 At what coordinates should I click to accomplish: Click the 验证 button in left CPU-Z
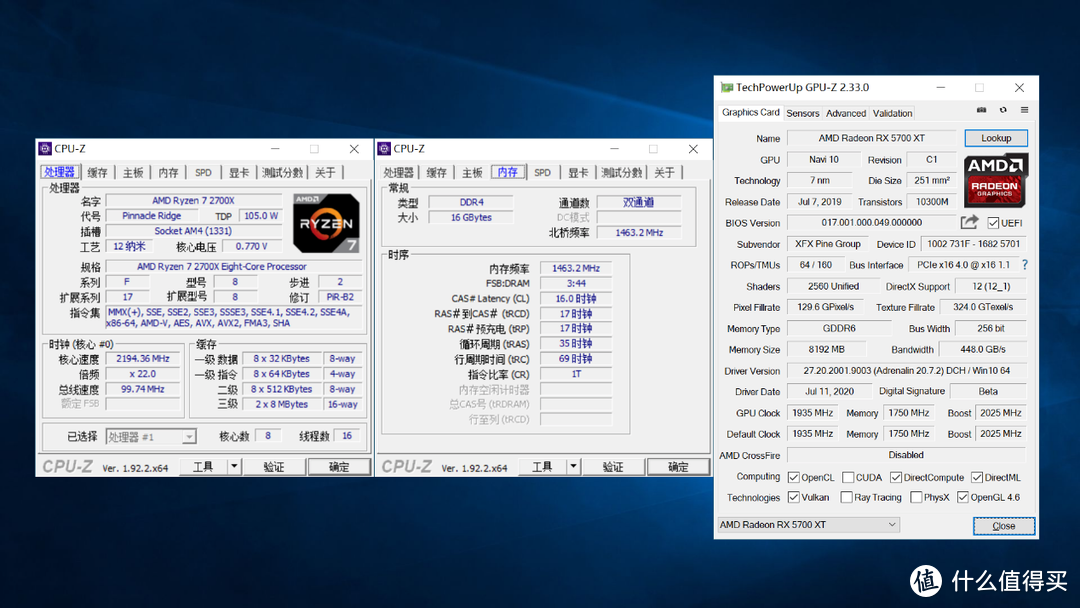point(273,467)
